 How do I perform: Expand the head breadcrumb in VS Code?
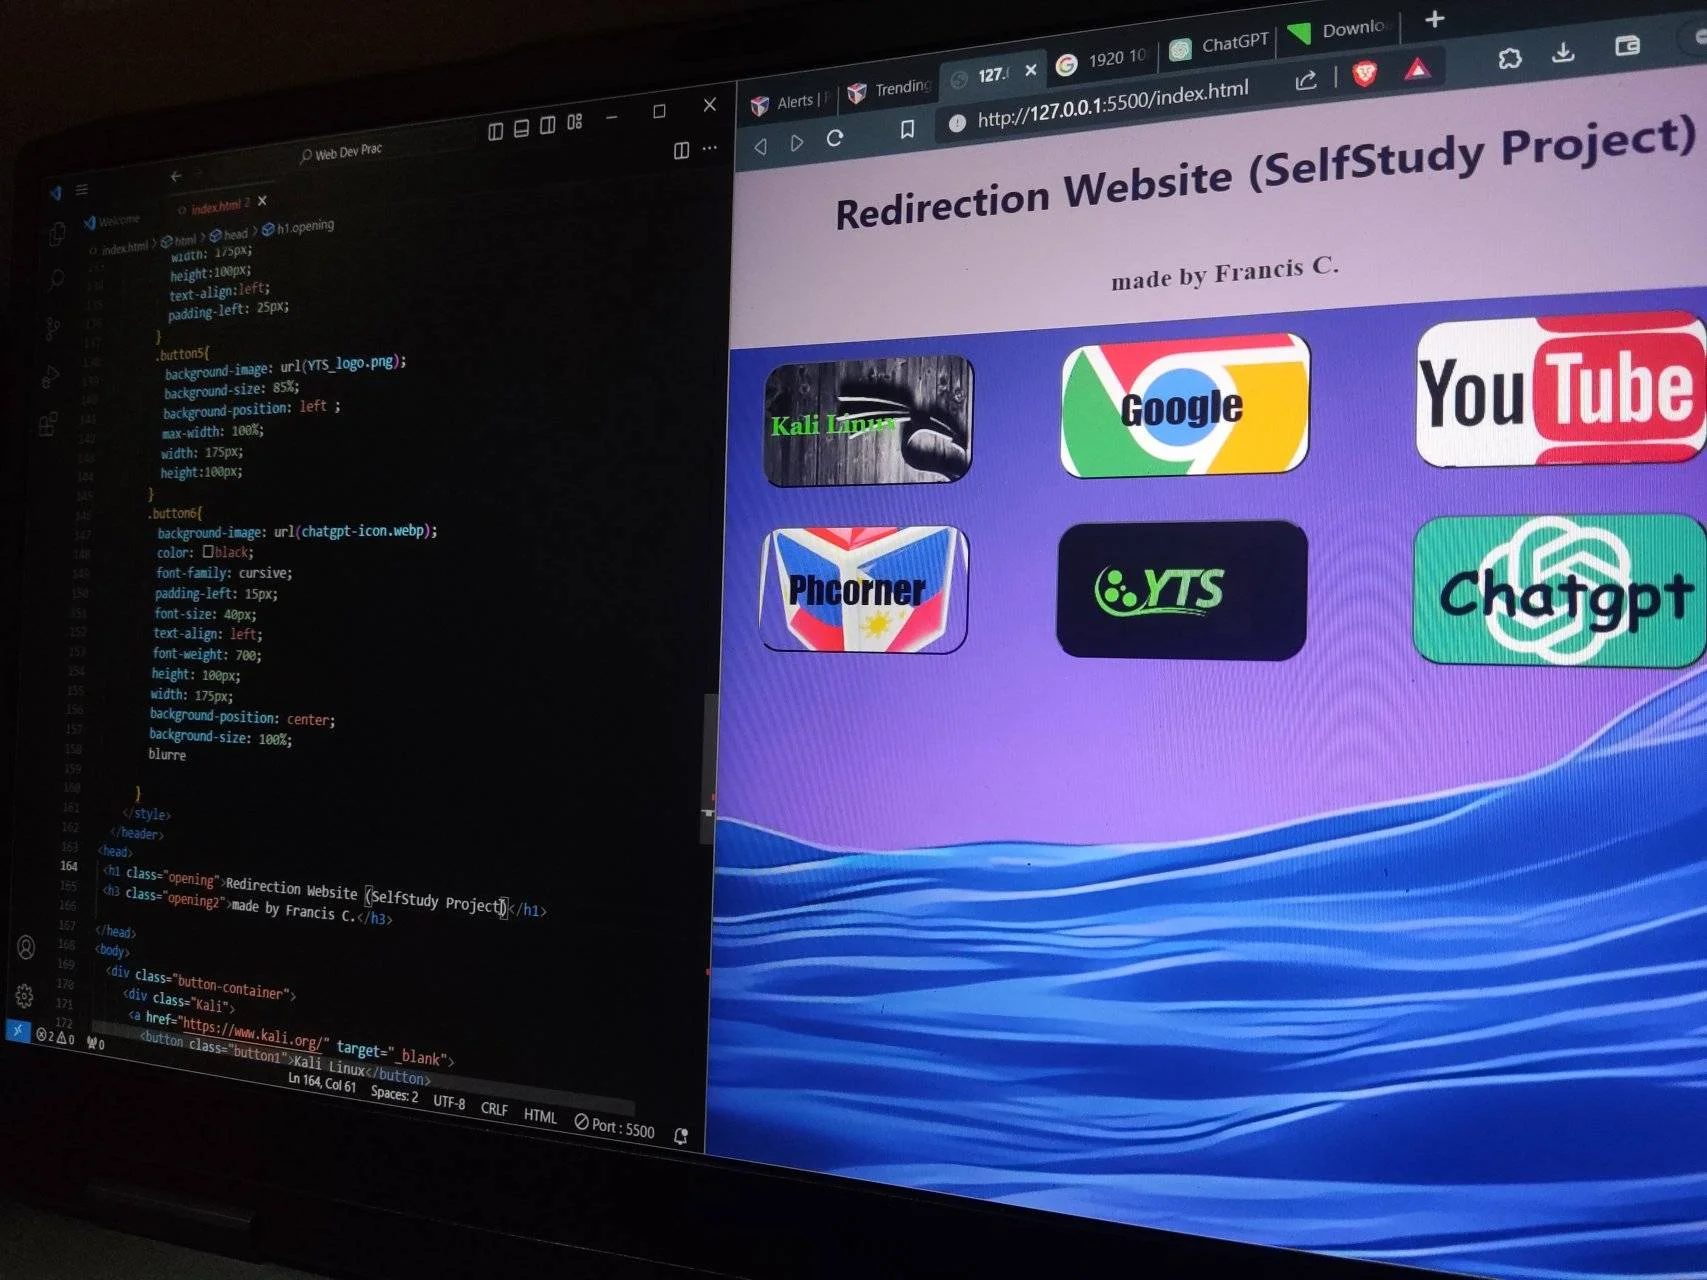click(229, 235)
